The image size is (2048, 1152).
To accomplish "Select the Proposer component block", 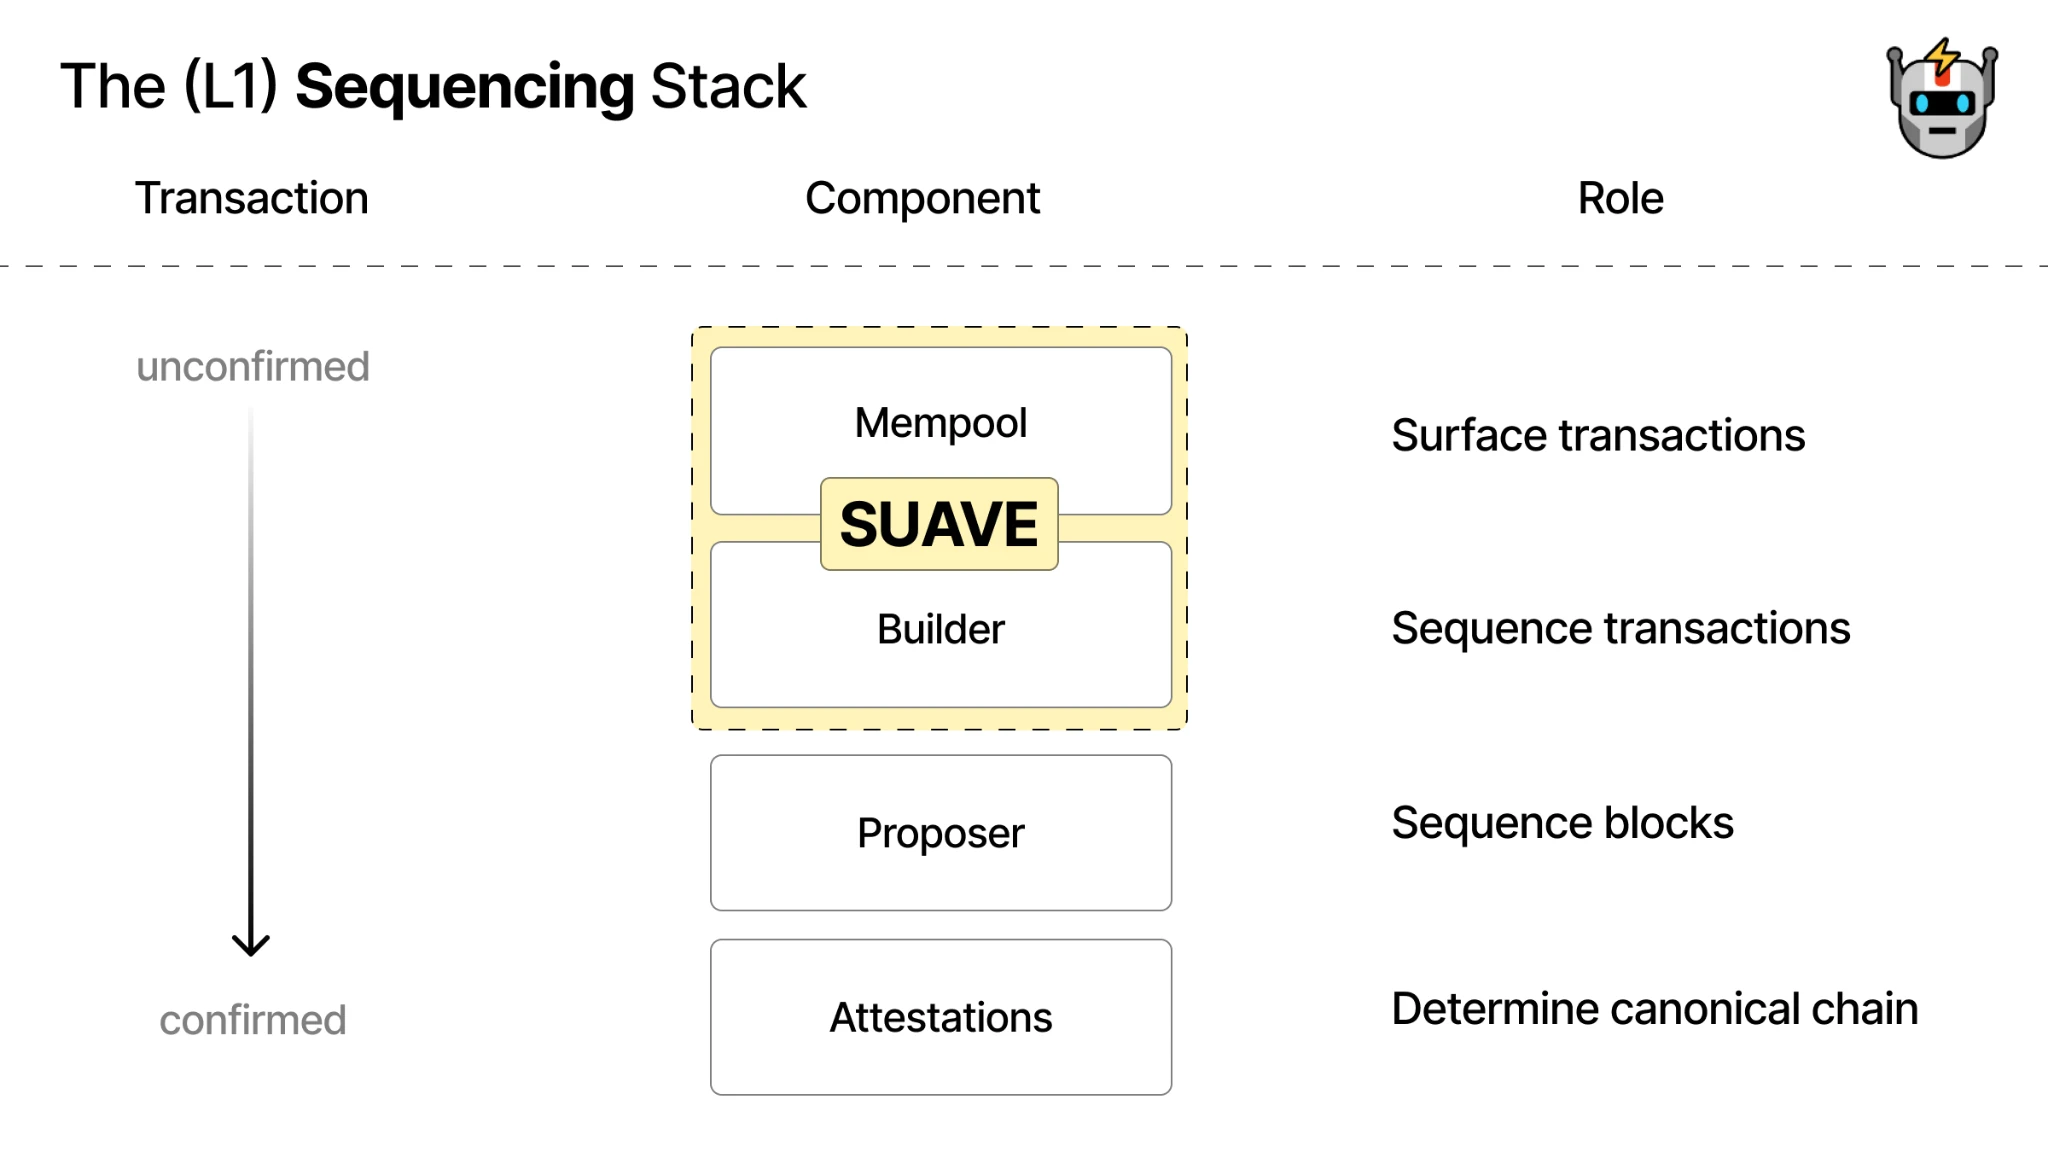I will click(x=940, y=831).
